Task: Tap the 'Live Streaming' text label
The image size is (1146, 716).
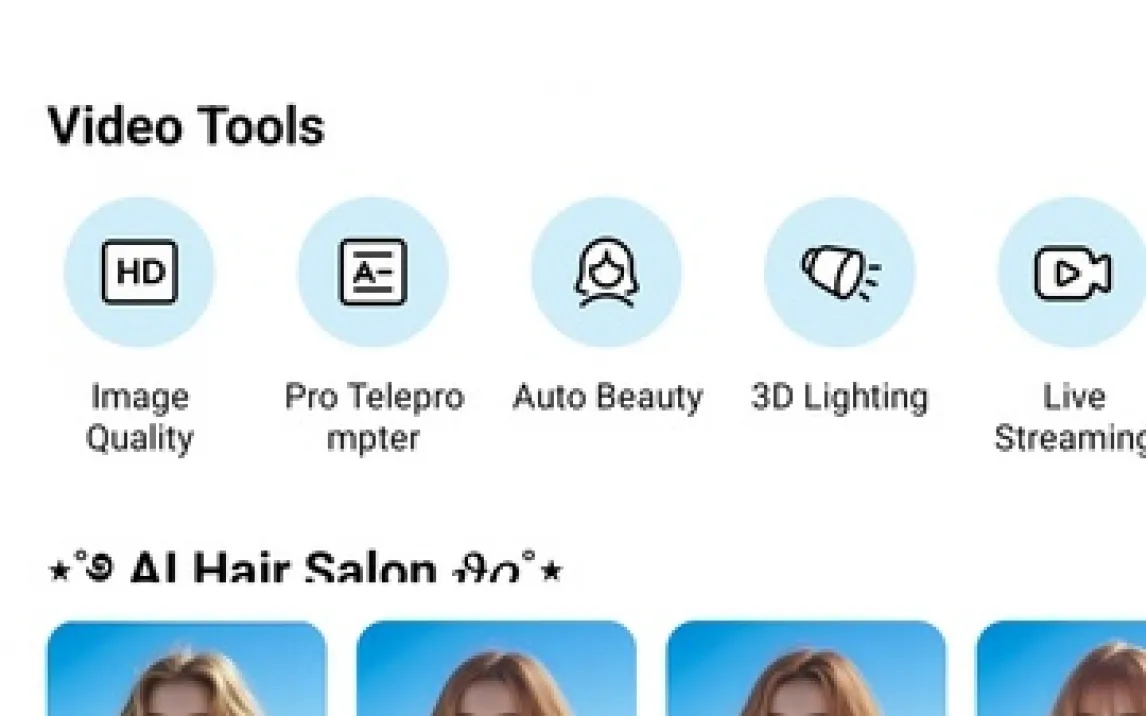Action: (x=1071, y=418)
